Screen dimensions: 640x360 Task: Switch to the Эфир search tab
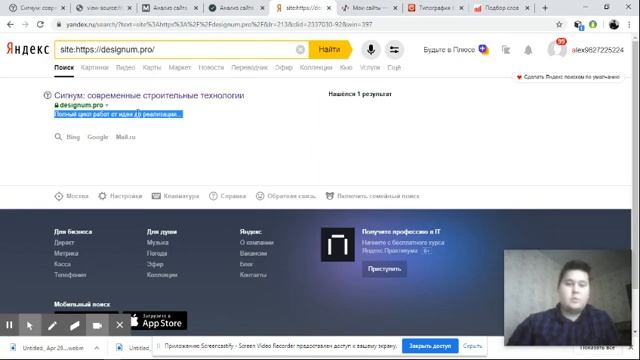click(x=284, y=67)
